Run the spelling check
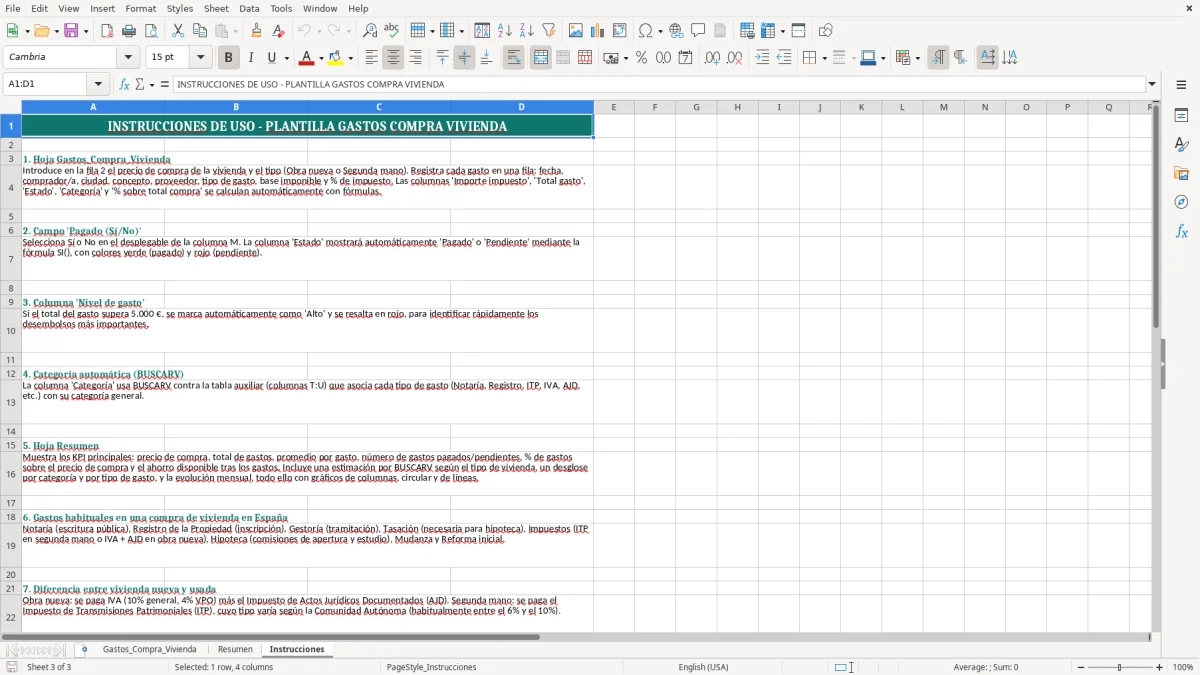1200x675 pixels. (x=392, y=31)
